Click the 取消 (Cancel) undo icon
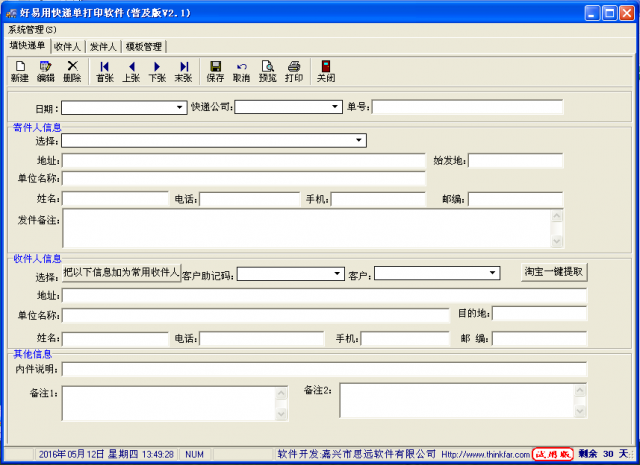640x465 pixels. coord(241,71)
